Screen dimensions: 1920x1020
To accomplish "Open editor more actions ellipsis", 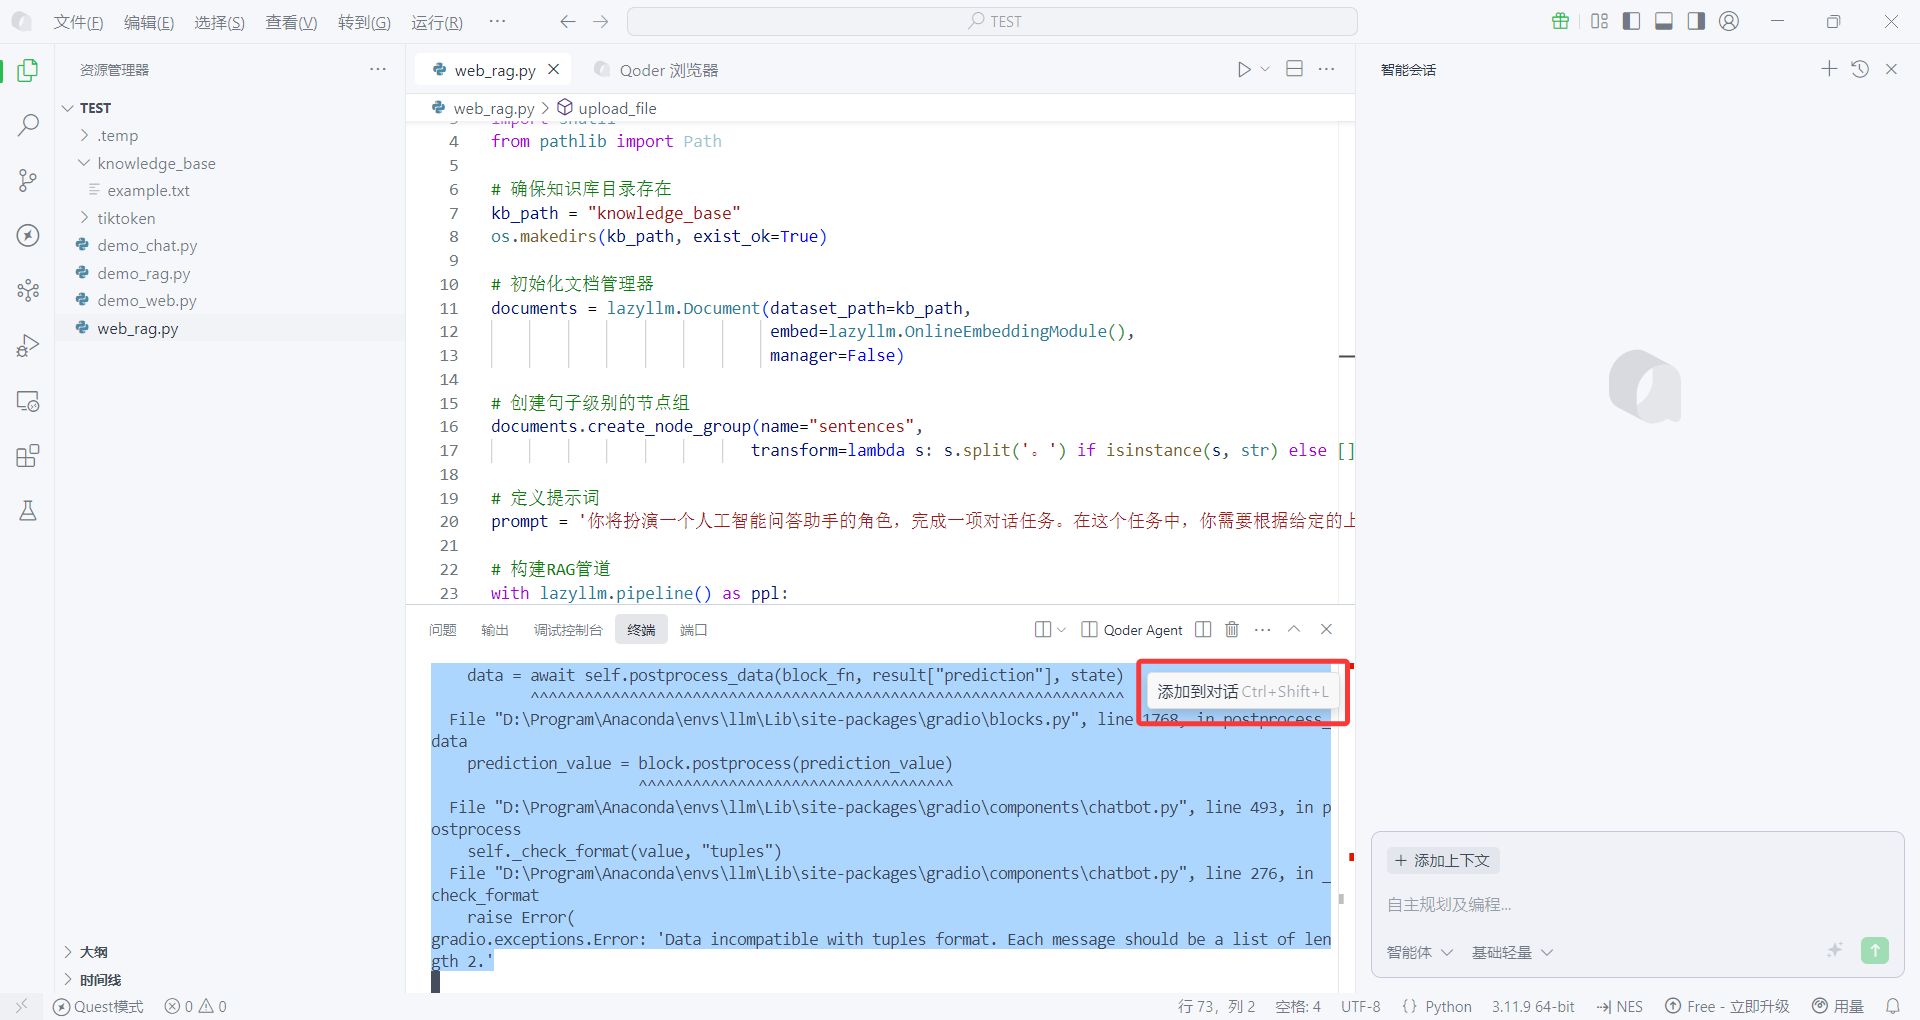I will pyautogui.click(x=1326, y=69).
